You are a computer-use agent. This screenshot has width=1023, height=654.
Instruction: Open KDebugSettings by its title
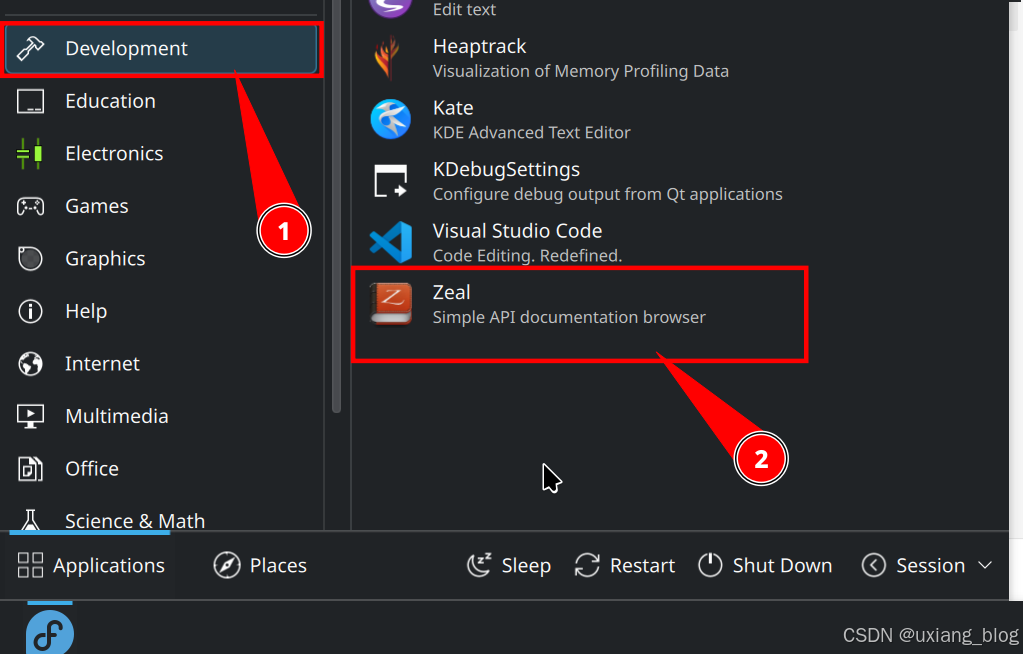(x=506, y=169)
